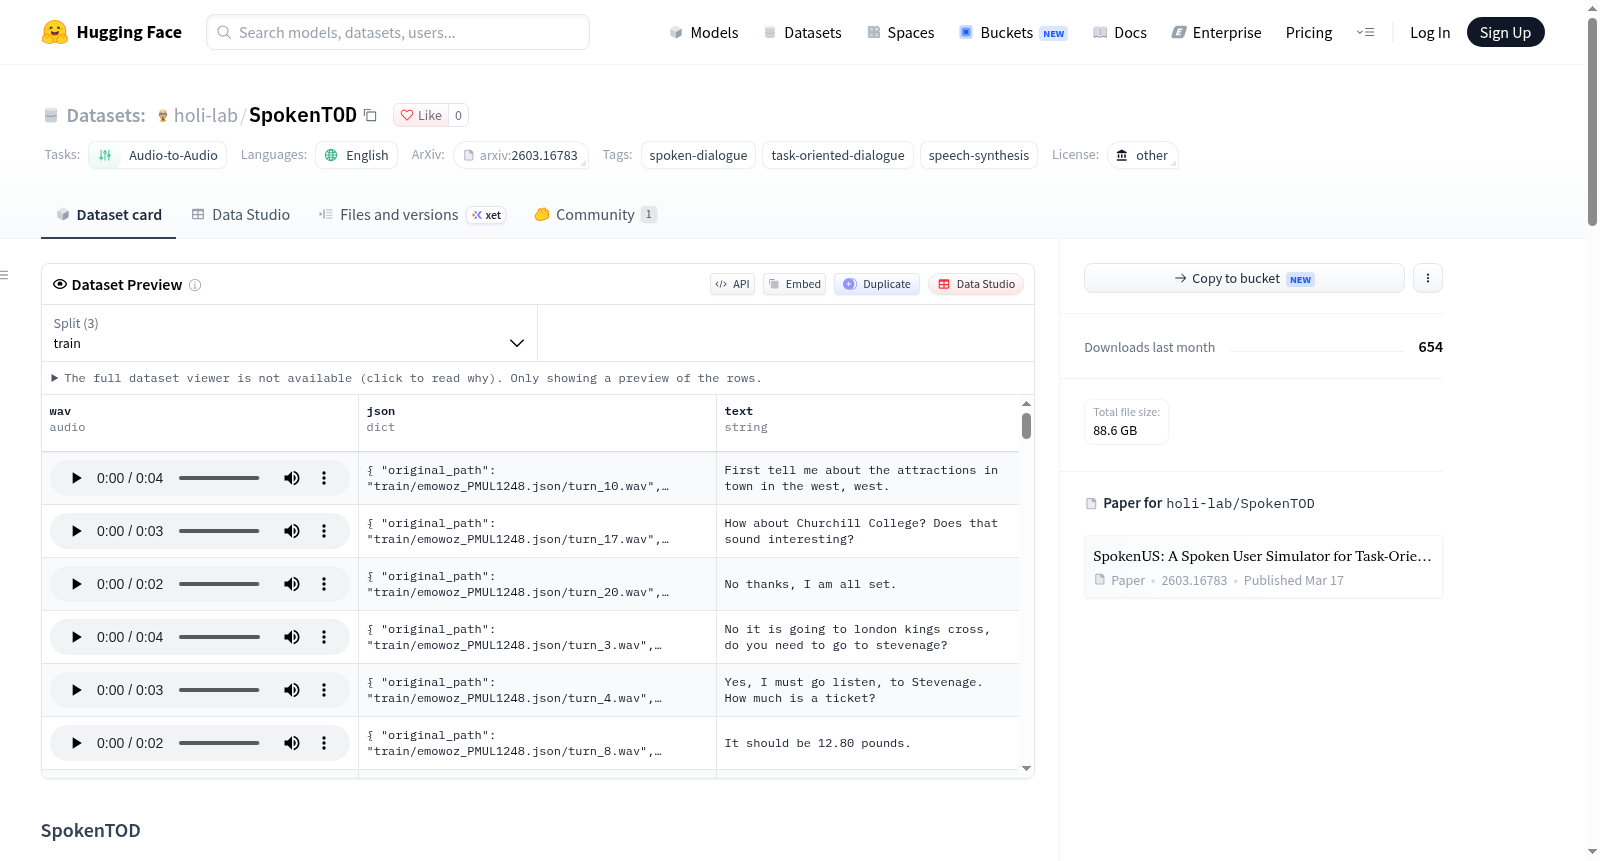Copy dataset name with the copy icon

(370, 115)
